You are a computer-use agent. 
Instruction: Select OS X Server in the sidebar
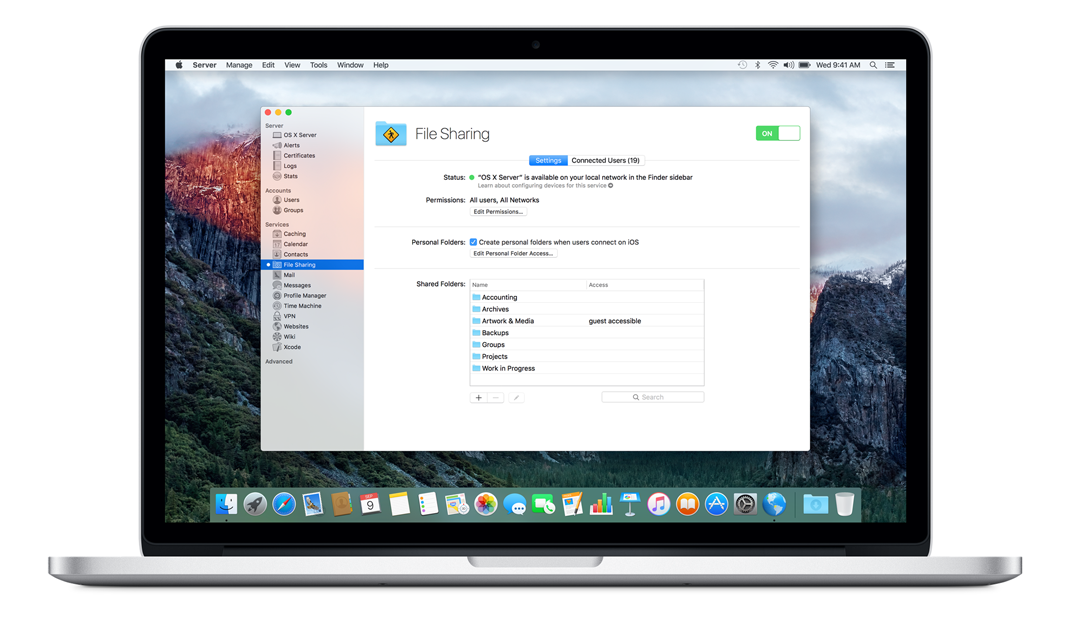pyautogui.click(x=300, y=135)
